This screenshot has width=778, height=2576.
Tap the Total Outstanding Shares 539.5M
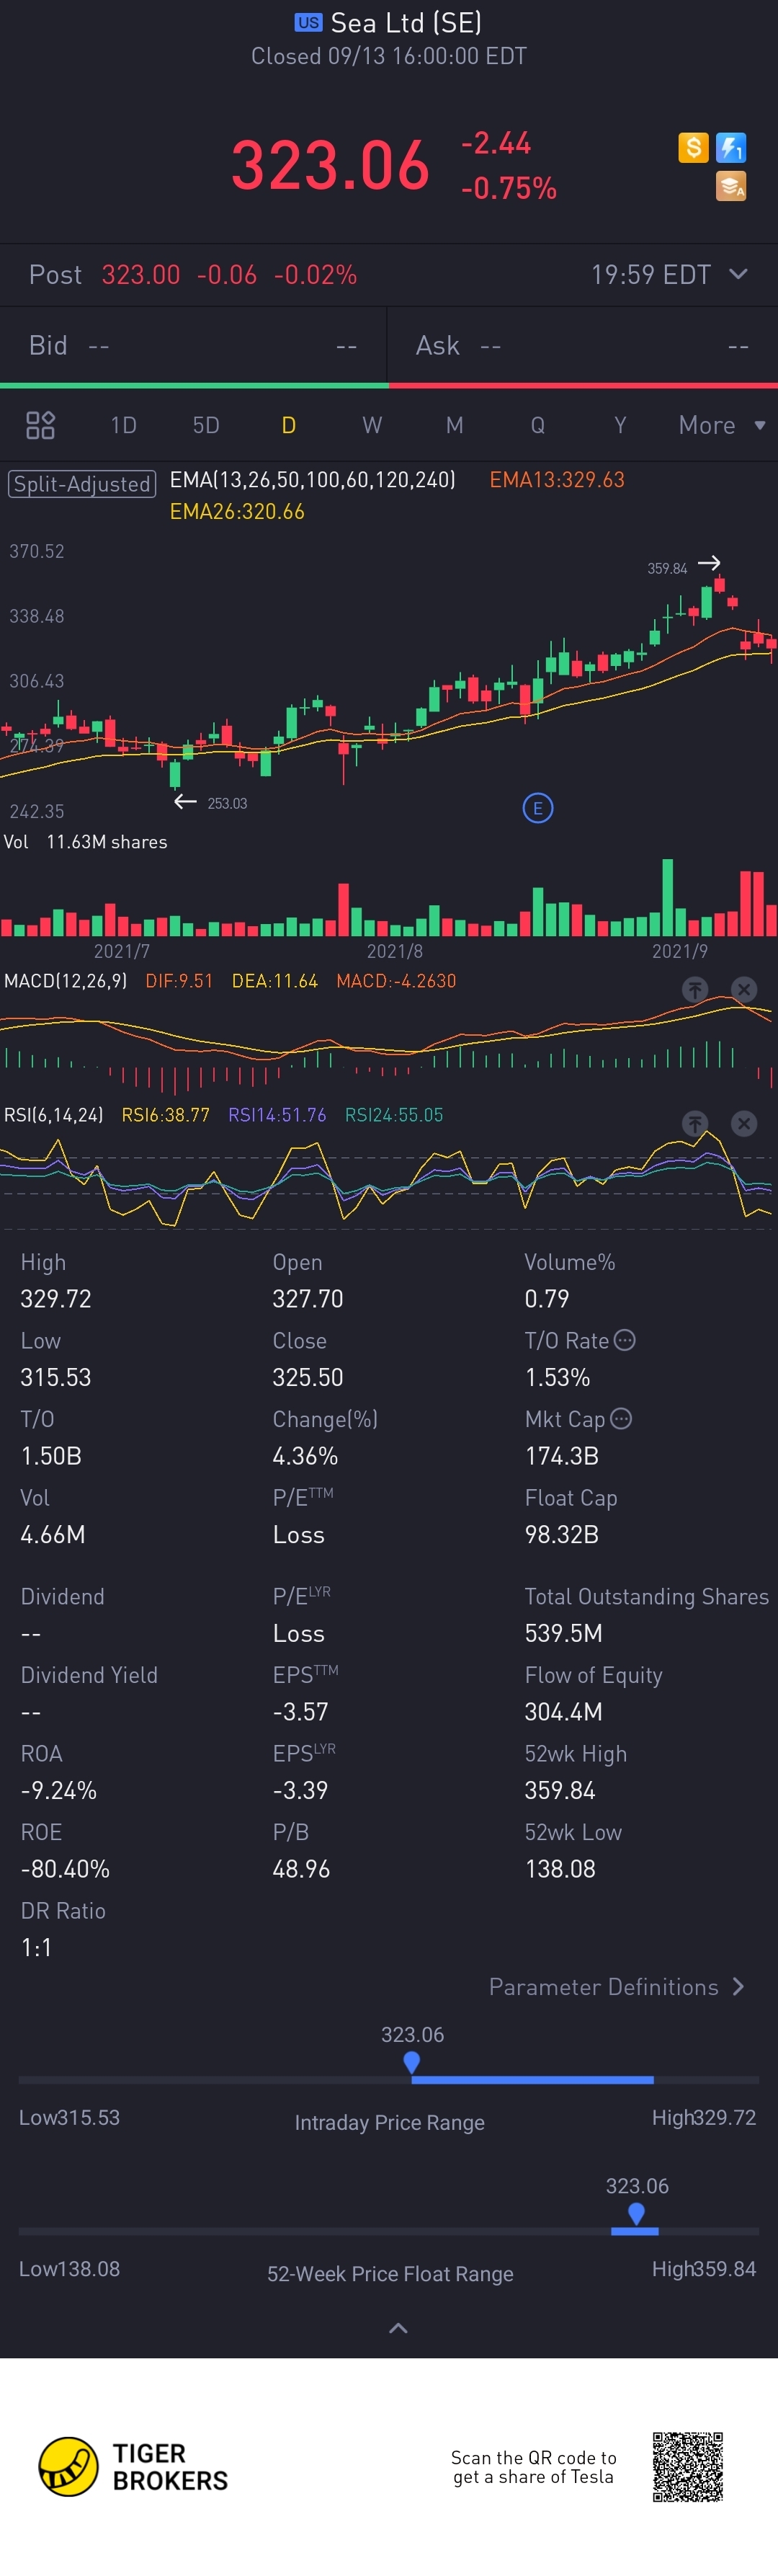[x=563, y=1633]
